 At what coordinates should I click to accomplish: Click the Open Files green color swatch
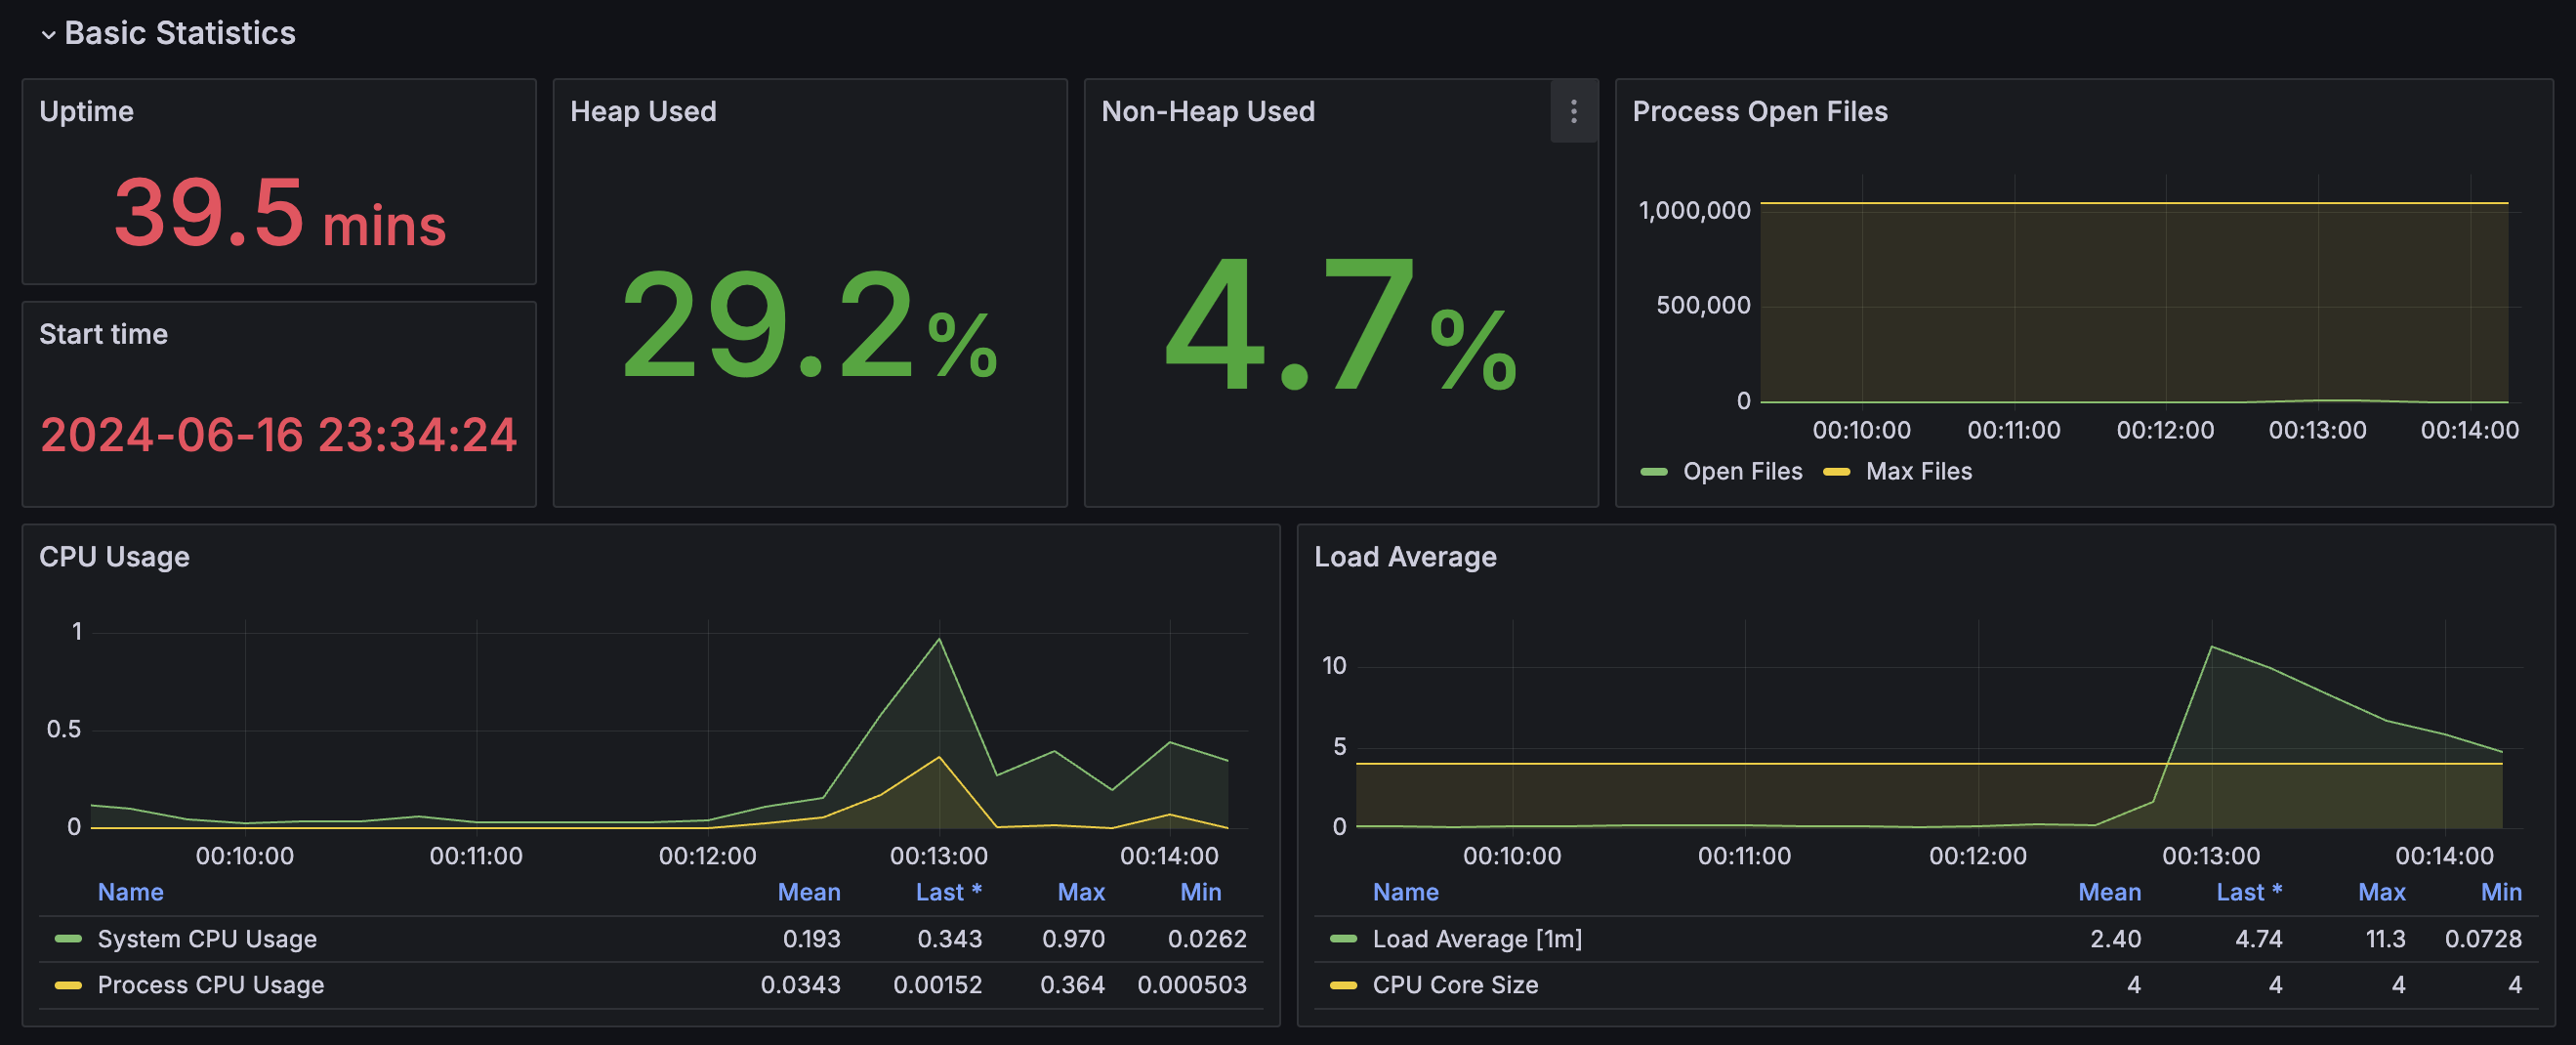[1654, 472]
